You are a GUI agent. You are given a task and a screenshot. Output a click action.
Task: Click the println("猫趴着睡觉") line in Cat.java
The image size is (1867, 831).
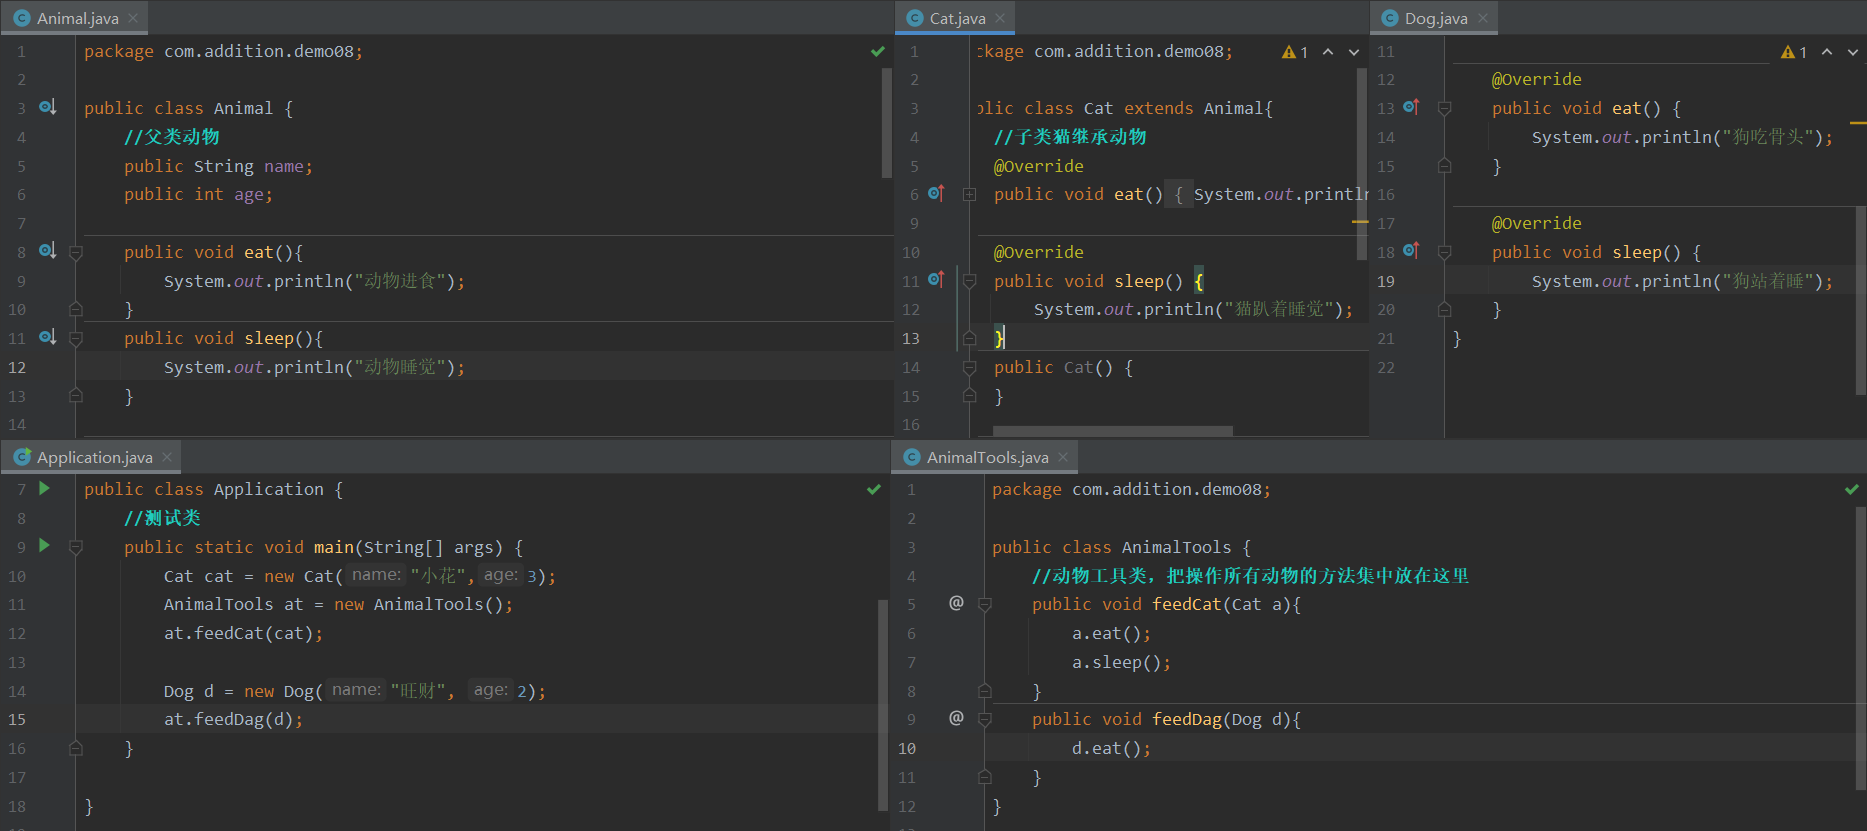(1193, 309)
